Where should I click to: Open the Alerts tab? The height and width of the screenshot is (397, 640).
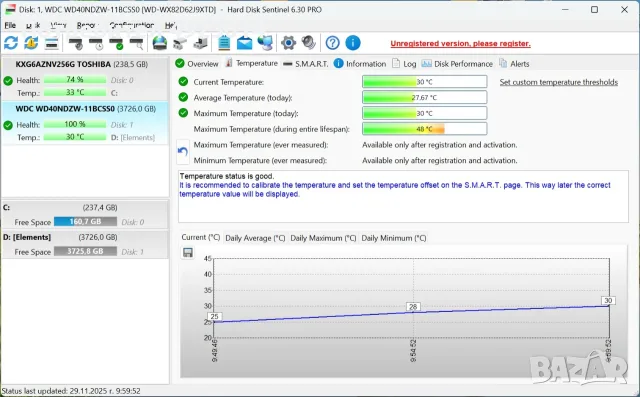[x=514, y=64]
